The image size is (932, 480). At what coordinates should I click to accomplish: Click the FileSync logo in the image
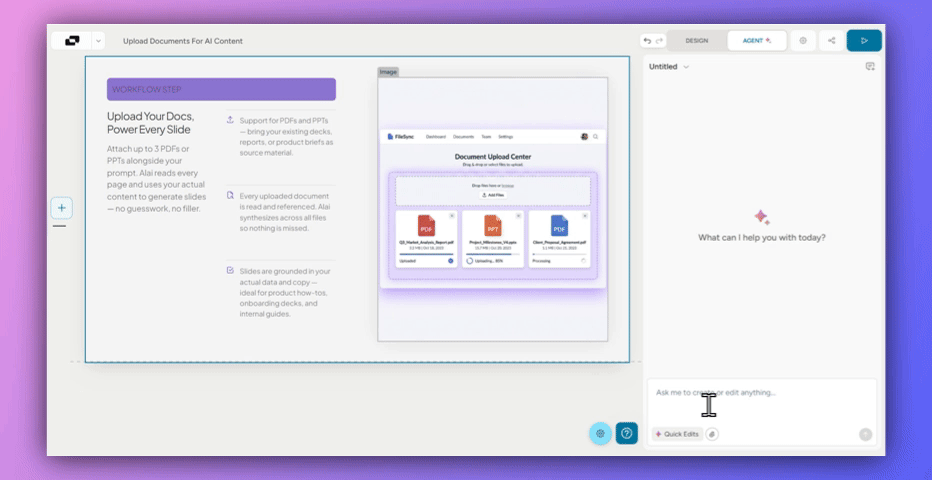401,137
